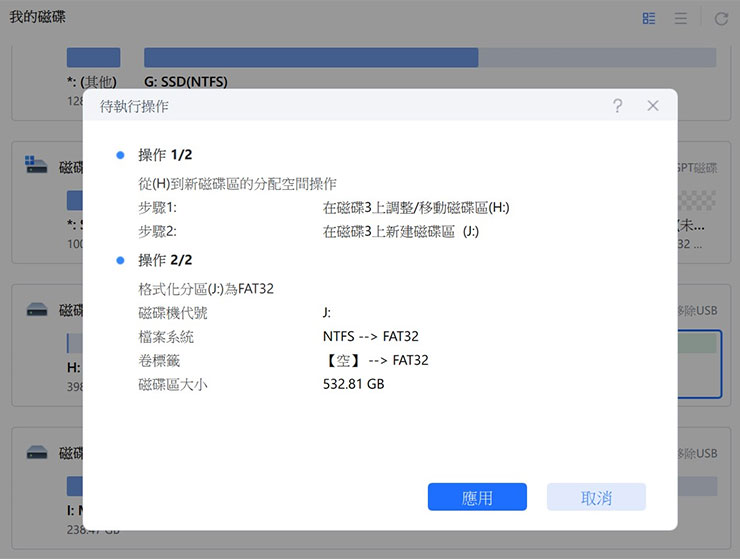Click the GPT磁碟 label
740x559 pixels.
[697, 168]
